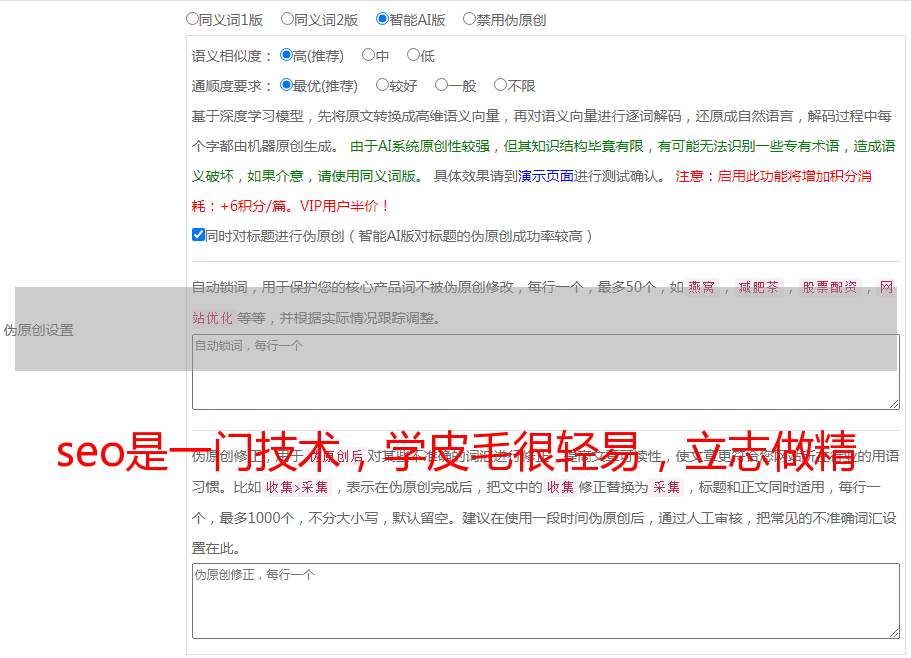Image resolution: width=911 pixels, height=658 pixels.
Task: Open the 演示页面 link
Action: click(545, 176)
